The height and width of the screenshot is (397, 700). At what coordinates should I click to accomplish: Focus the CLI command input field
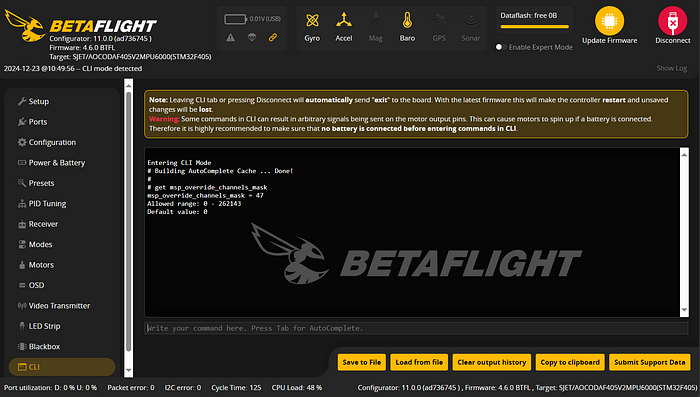pyautogui.click(x=416, y=328)
